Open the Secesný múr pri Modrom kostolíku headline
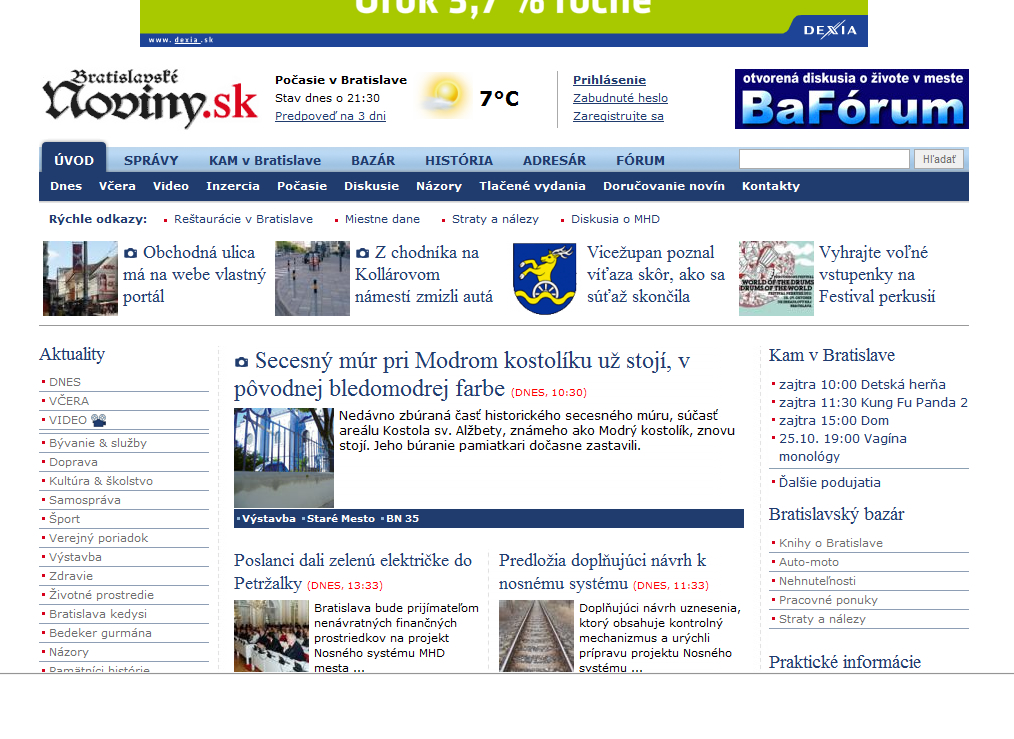1014x739 pixels. (x=462, y=374)
